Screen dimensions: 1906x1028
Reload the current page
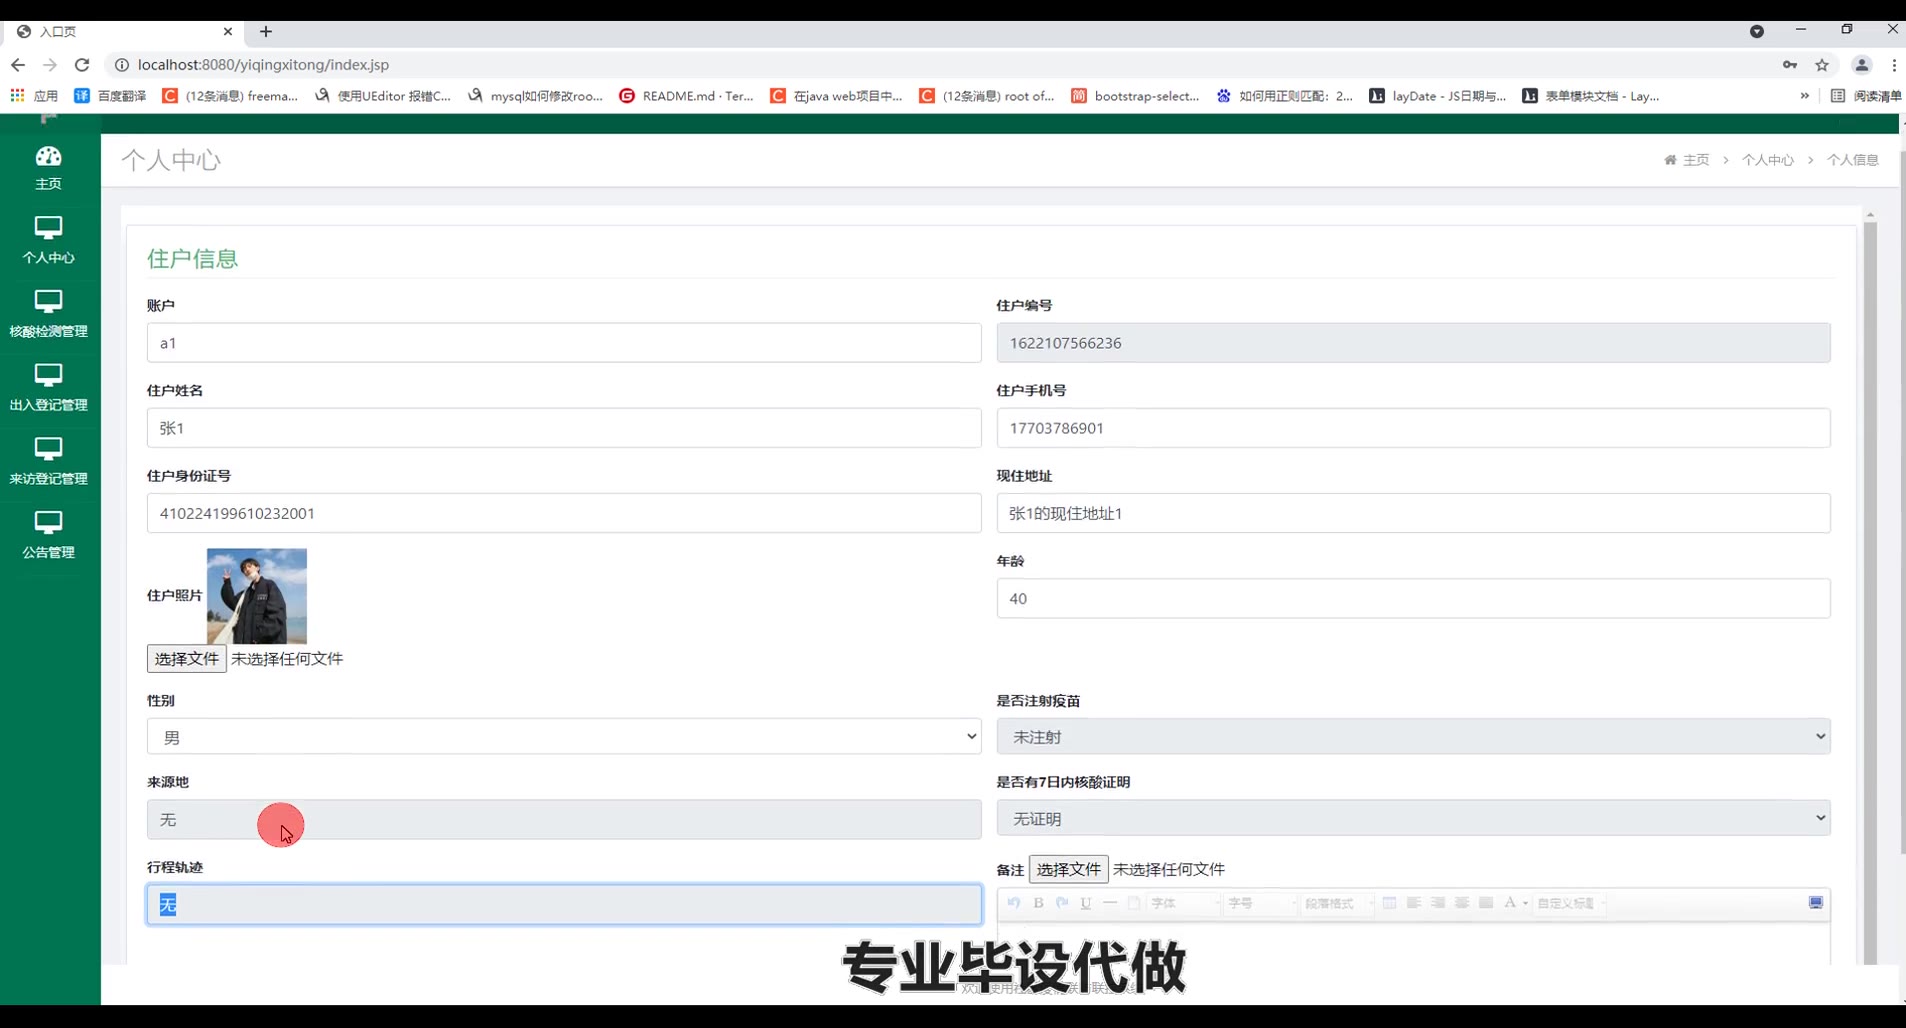[82, 65]
